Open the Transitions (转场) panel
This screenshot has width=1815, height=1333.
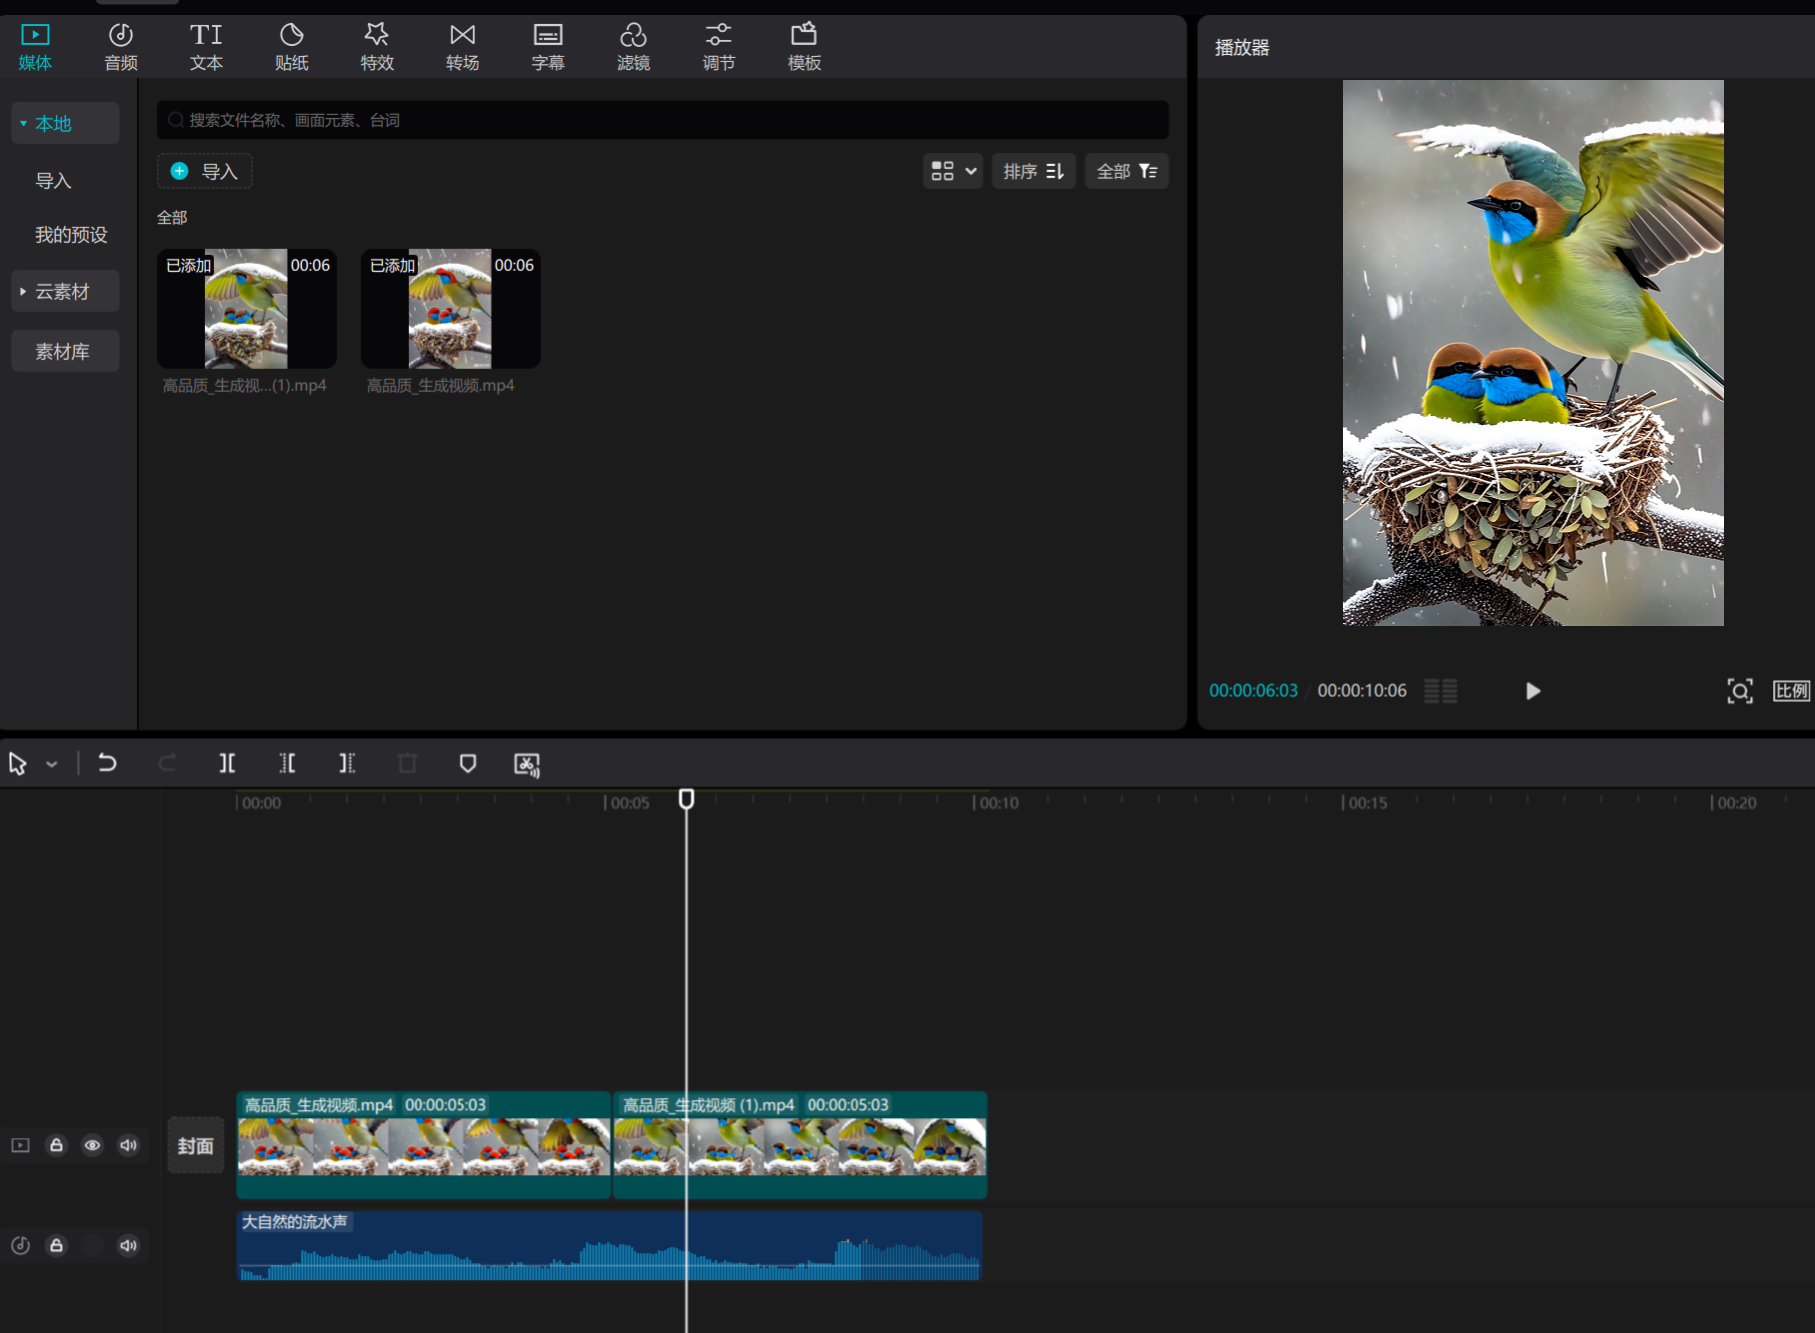(x=462, y=47)
